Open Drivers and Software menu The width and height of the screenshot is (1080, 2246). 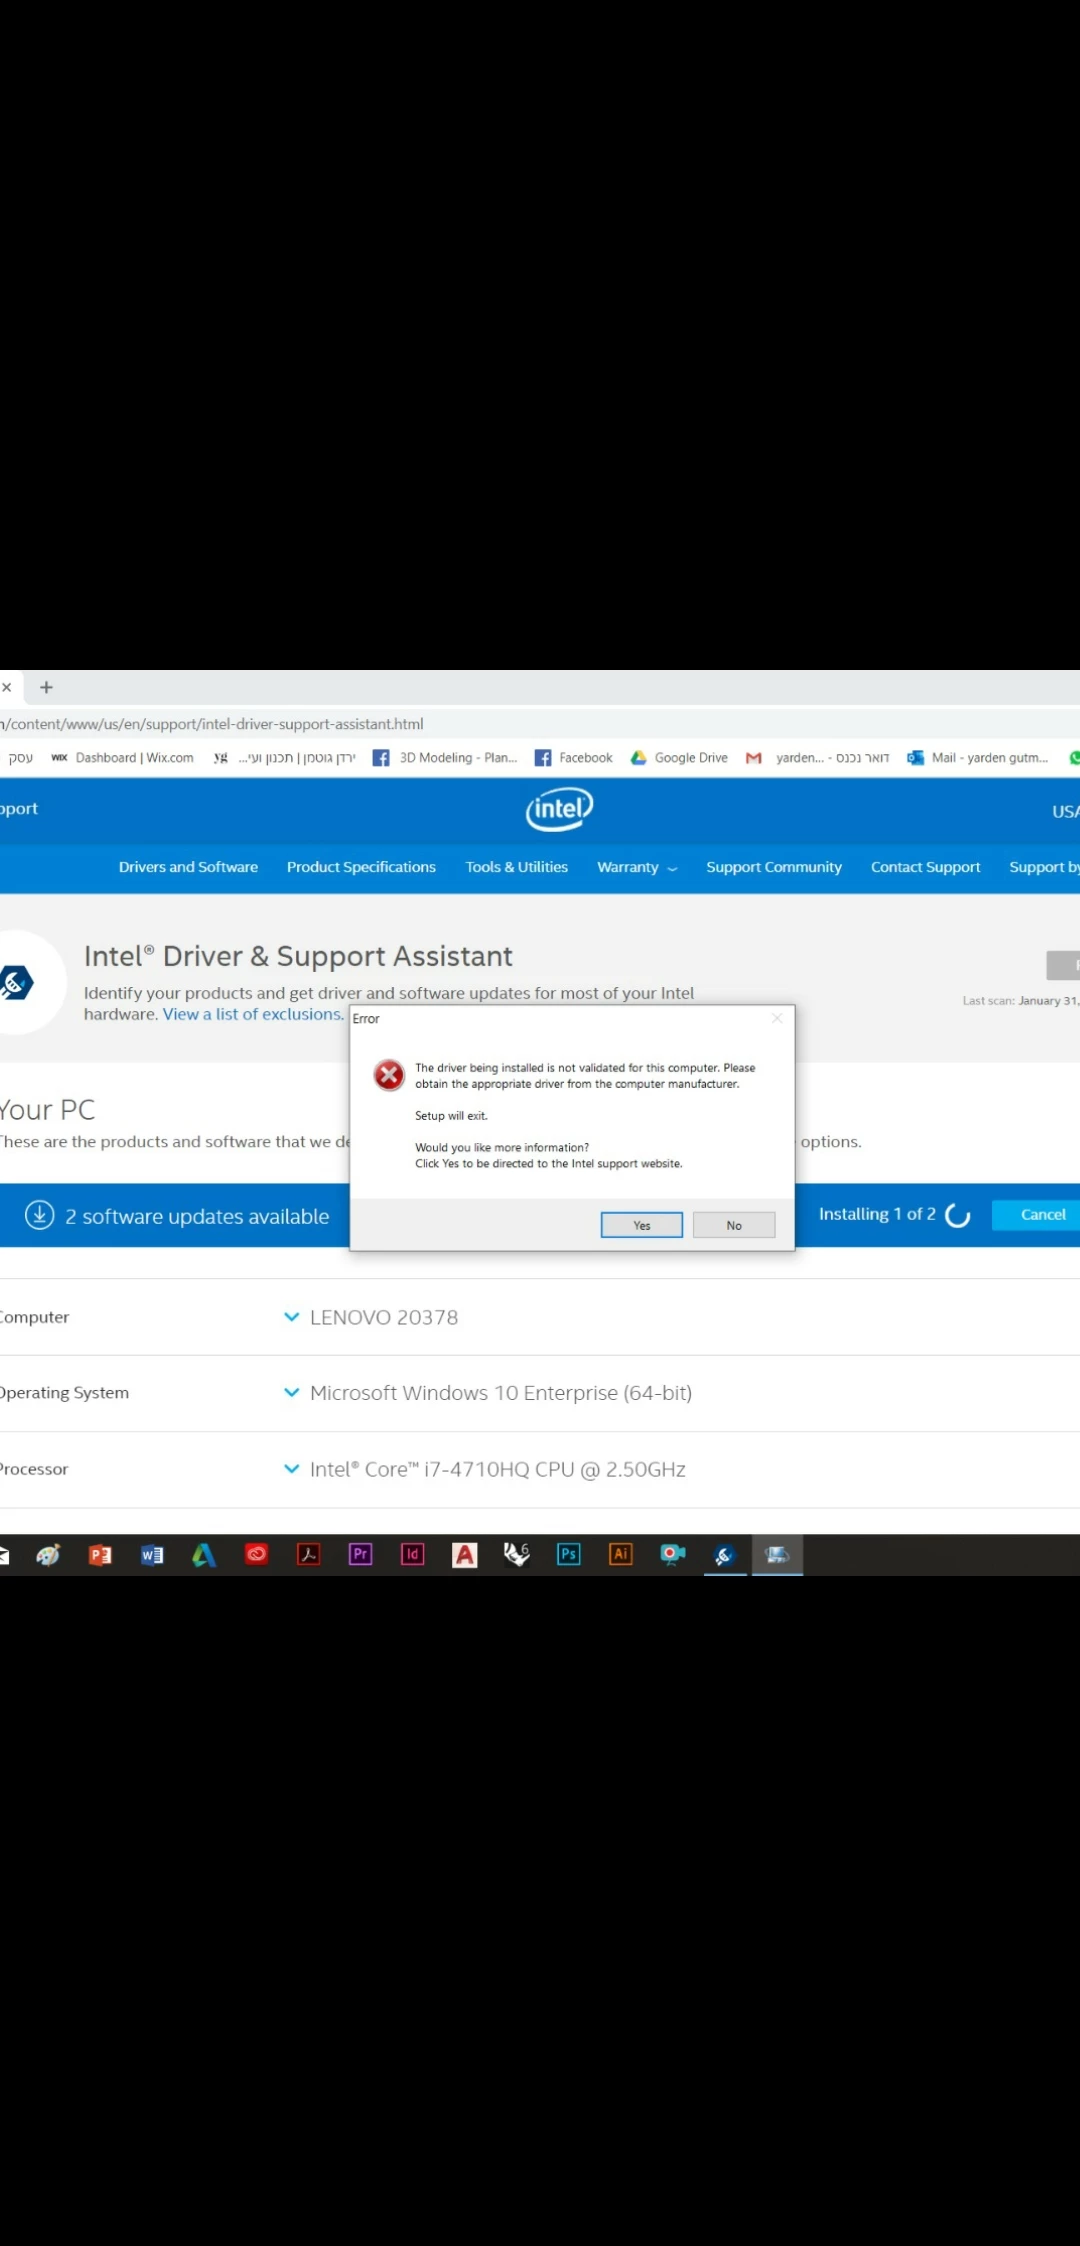pos(188,867)
